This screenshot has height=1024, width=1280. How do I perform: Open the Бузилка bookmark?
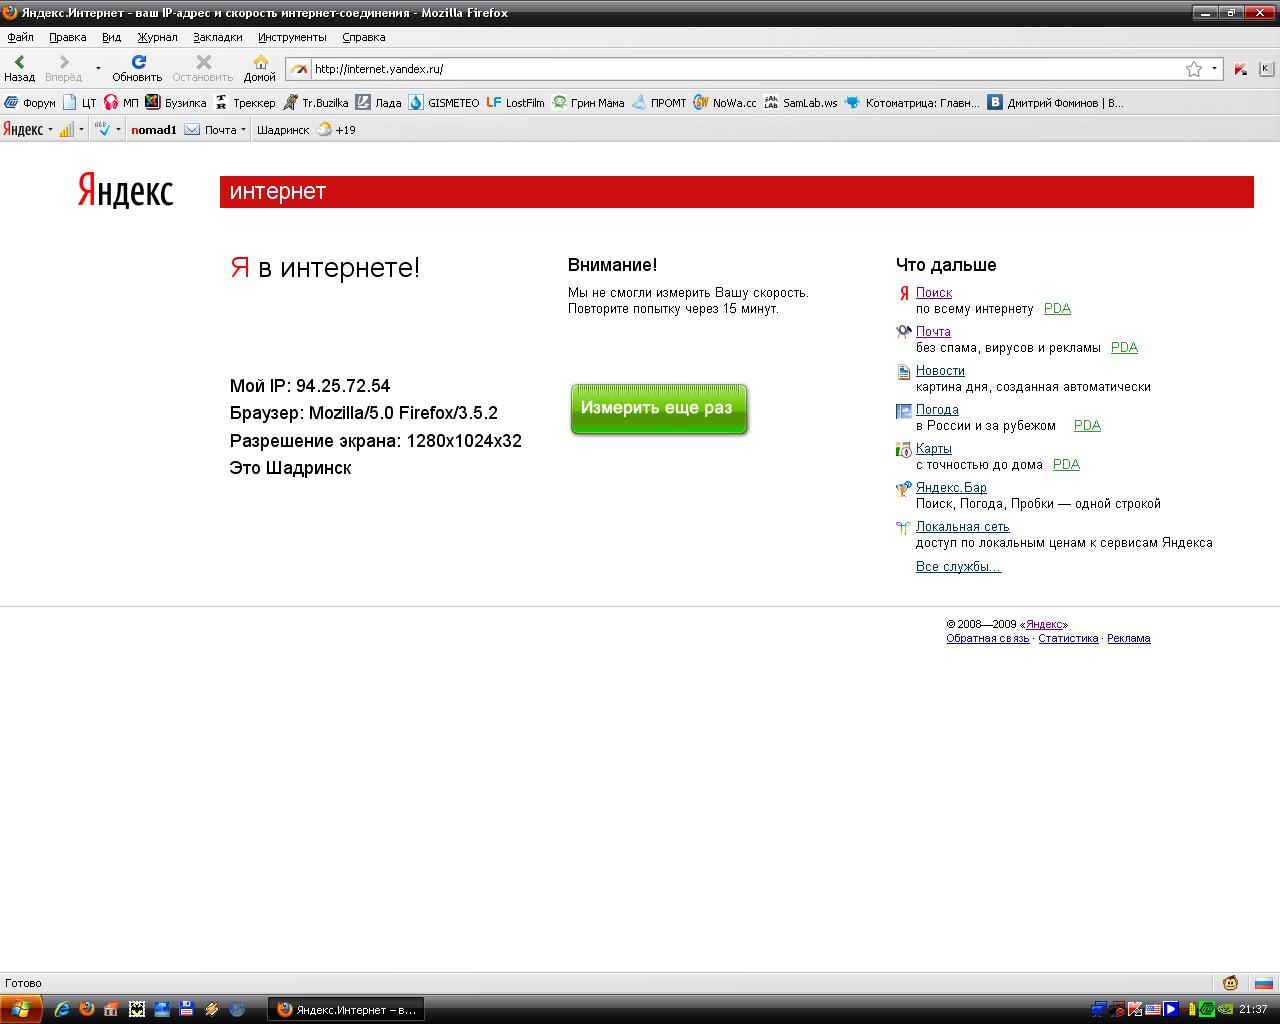(x=176, y=102)
